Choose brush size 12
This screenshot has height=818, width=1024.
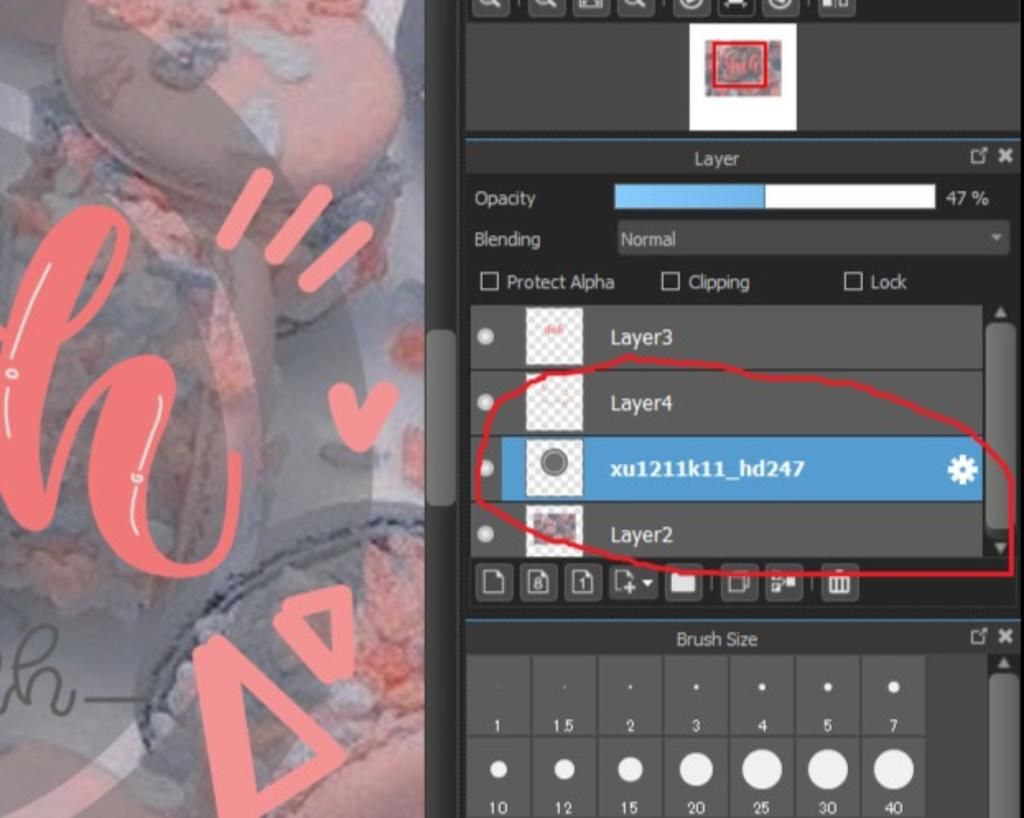(x=564, y=778)
